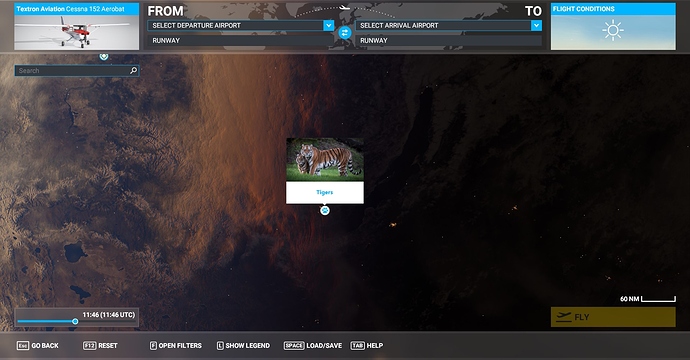The height and width of the screenshot is (360, 690).
Task: Click the tiger paw map marker
Action: coord(325,210)
